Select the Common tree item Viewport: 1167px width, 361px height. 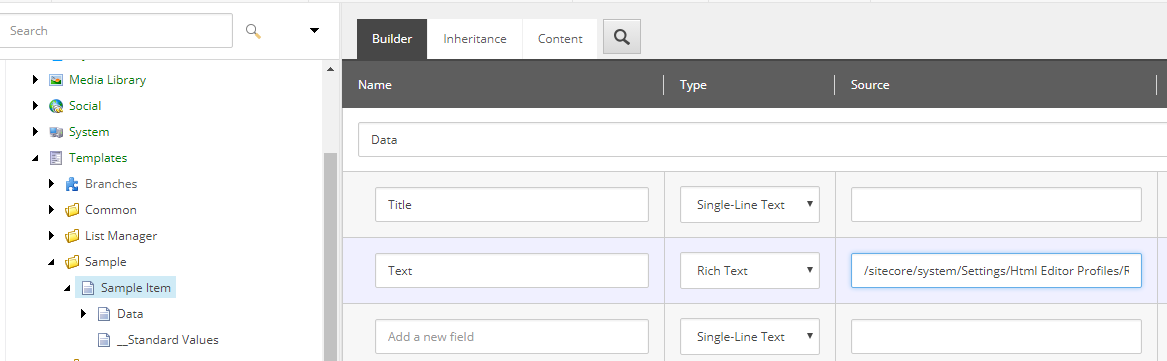111,210
